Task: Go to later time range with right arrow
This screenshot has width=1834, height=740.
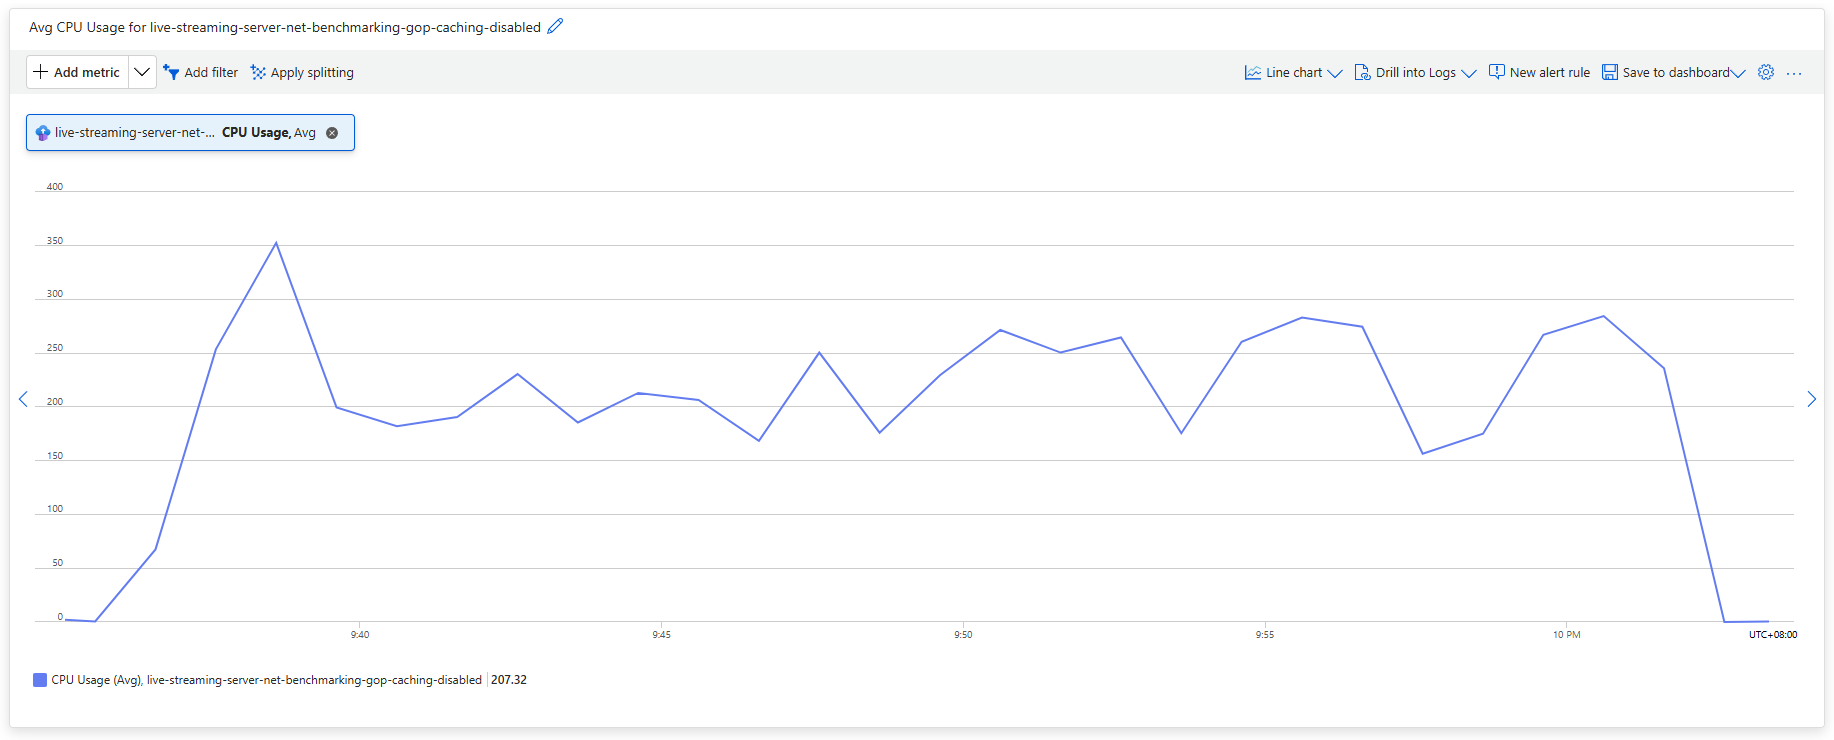Action: coord(1811,399)
